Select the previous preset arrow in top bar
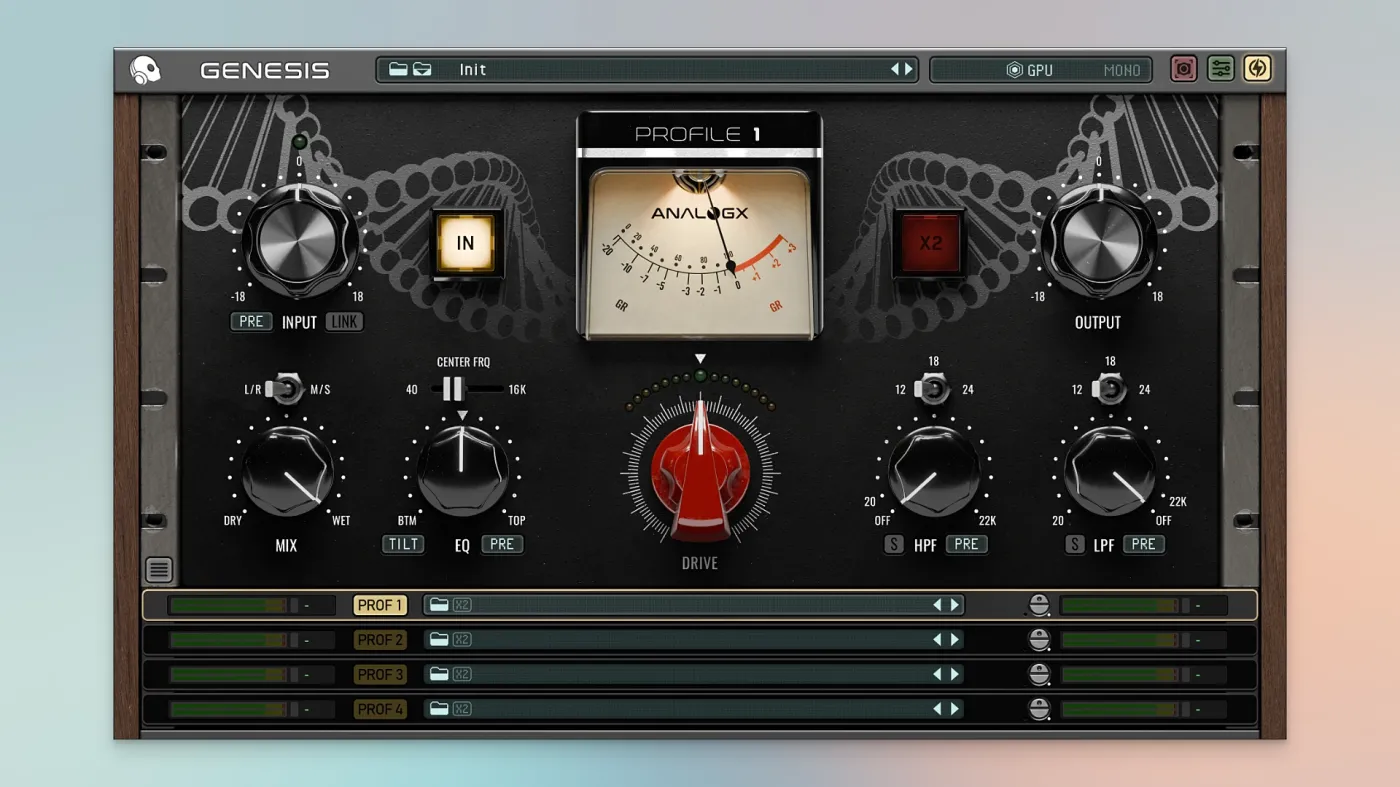 point(896,69)
